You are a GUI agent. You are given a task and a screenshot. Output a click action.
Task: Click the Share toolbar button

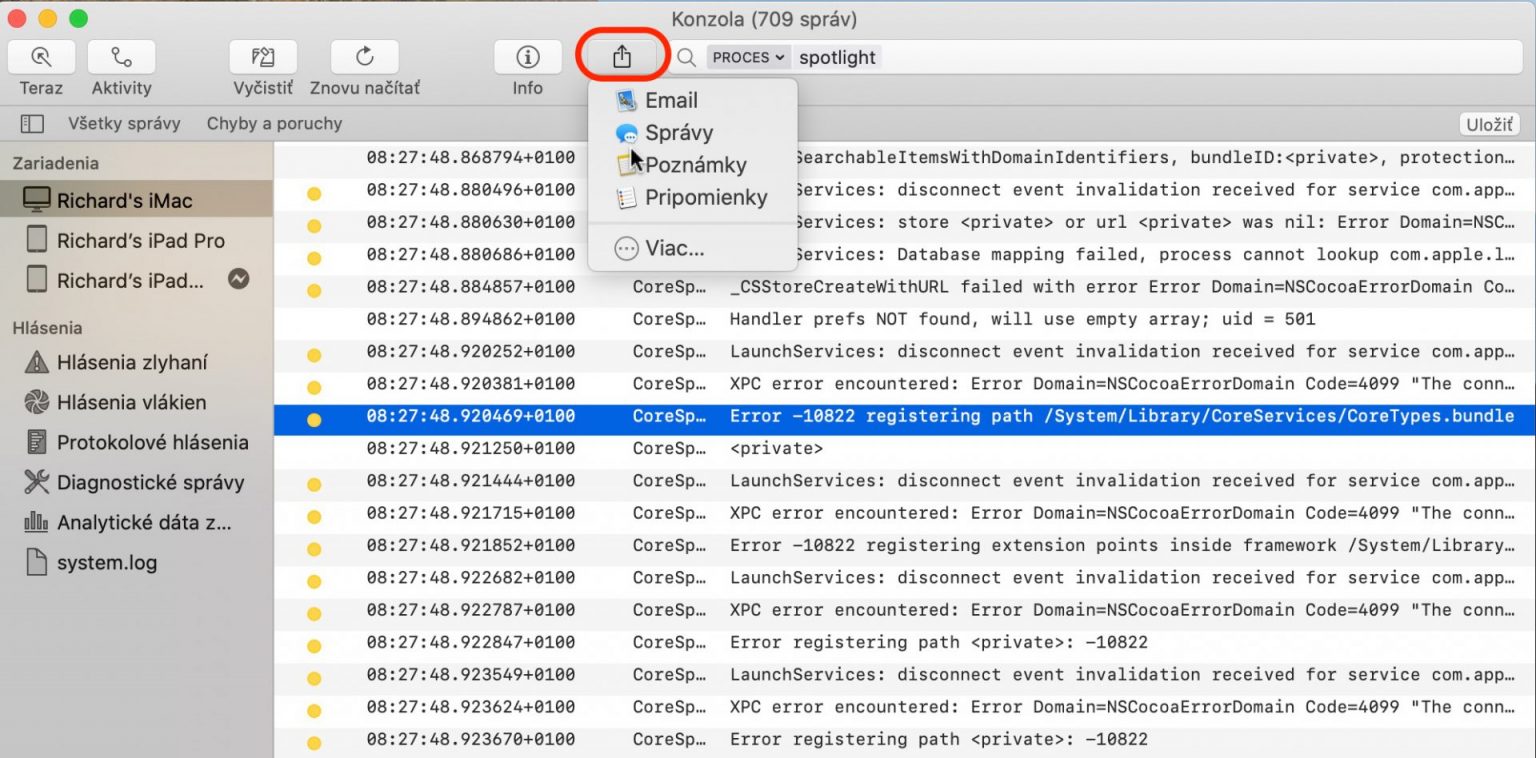pyautogui.click(x=622, y=57)
